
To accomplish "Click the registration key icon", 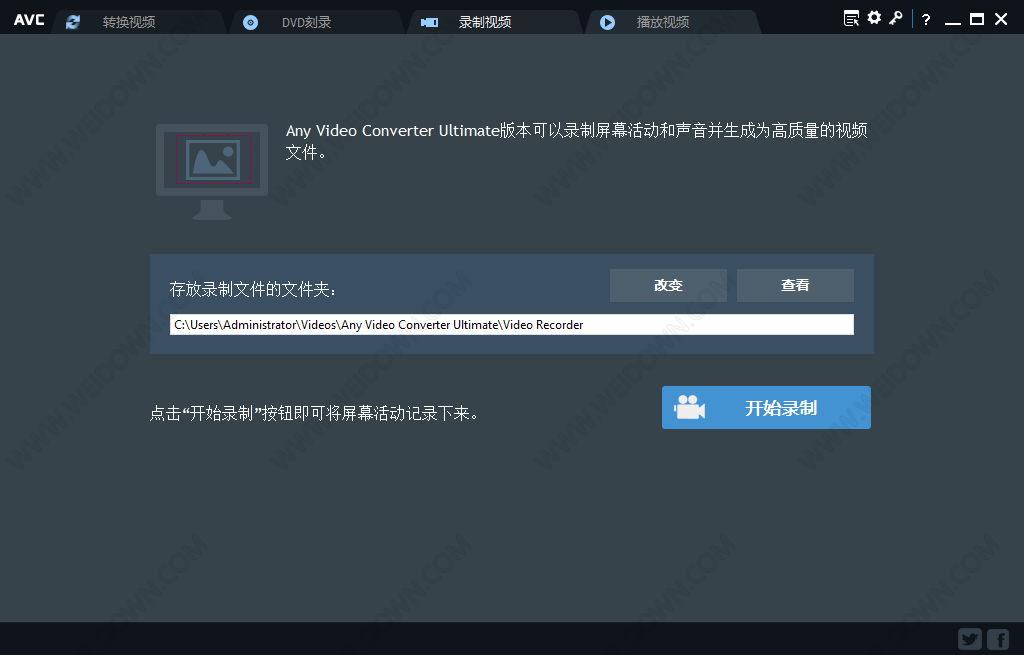I will pos(895,18).
